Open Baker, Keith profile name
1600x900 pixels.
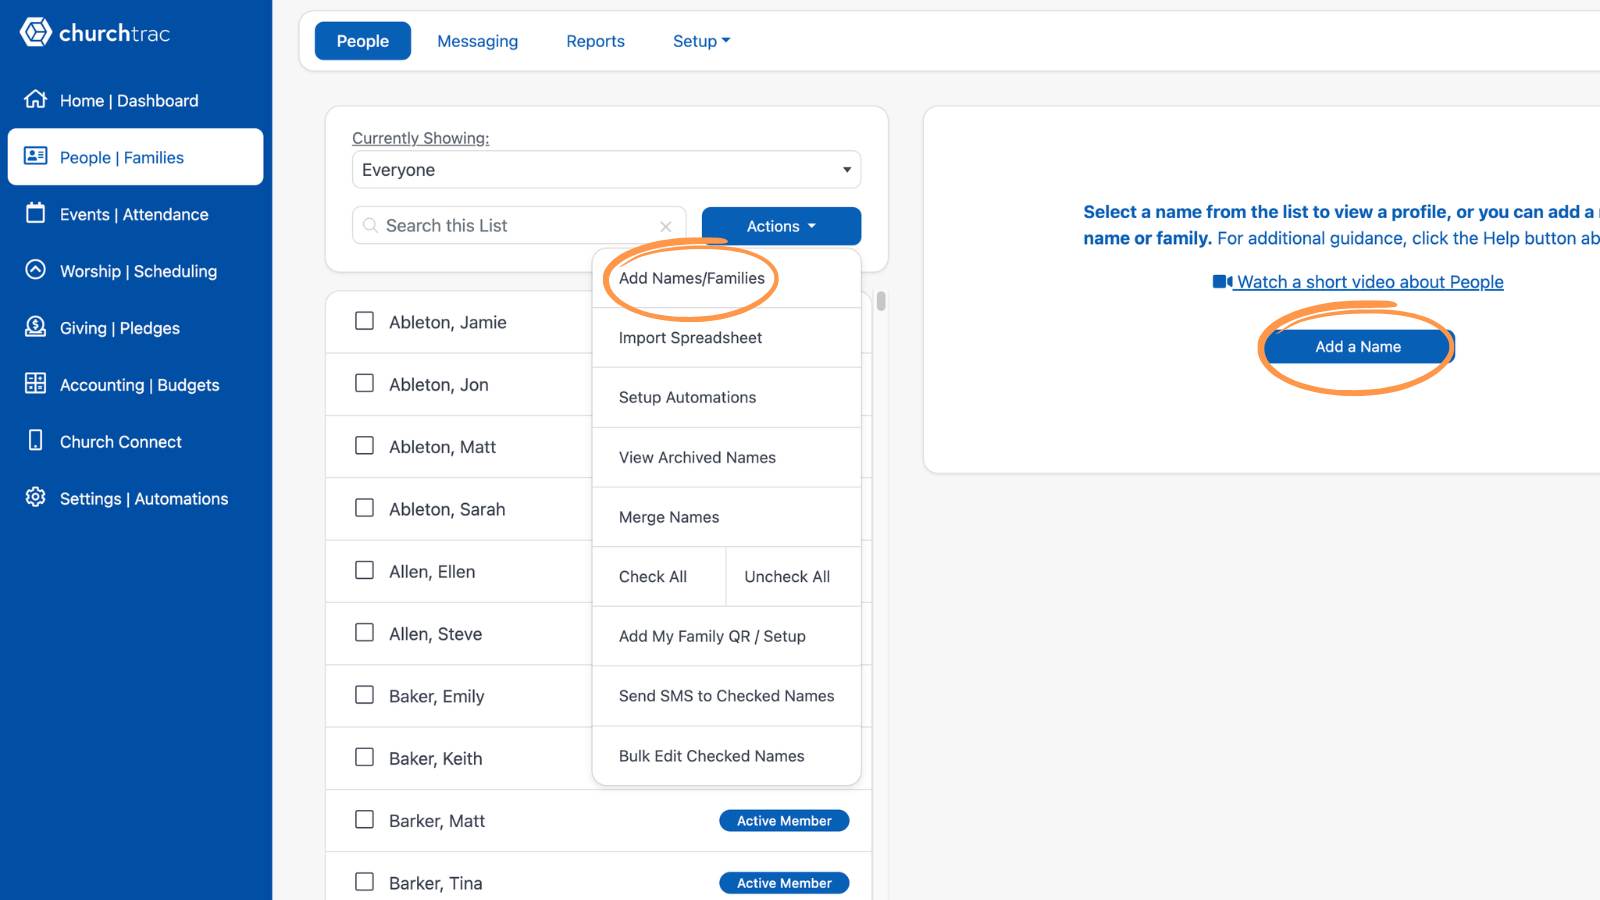tap(436, 759)
